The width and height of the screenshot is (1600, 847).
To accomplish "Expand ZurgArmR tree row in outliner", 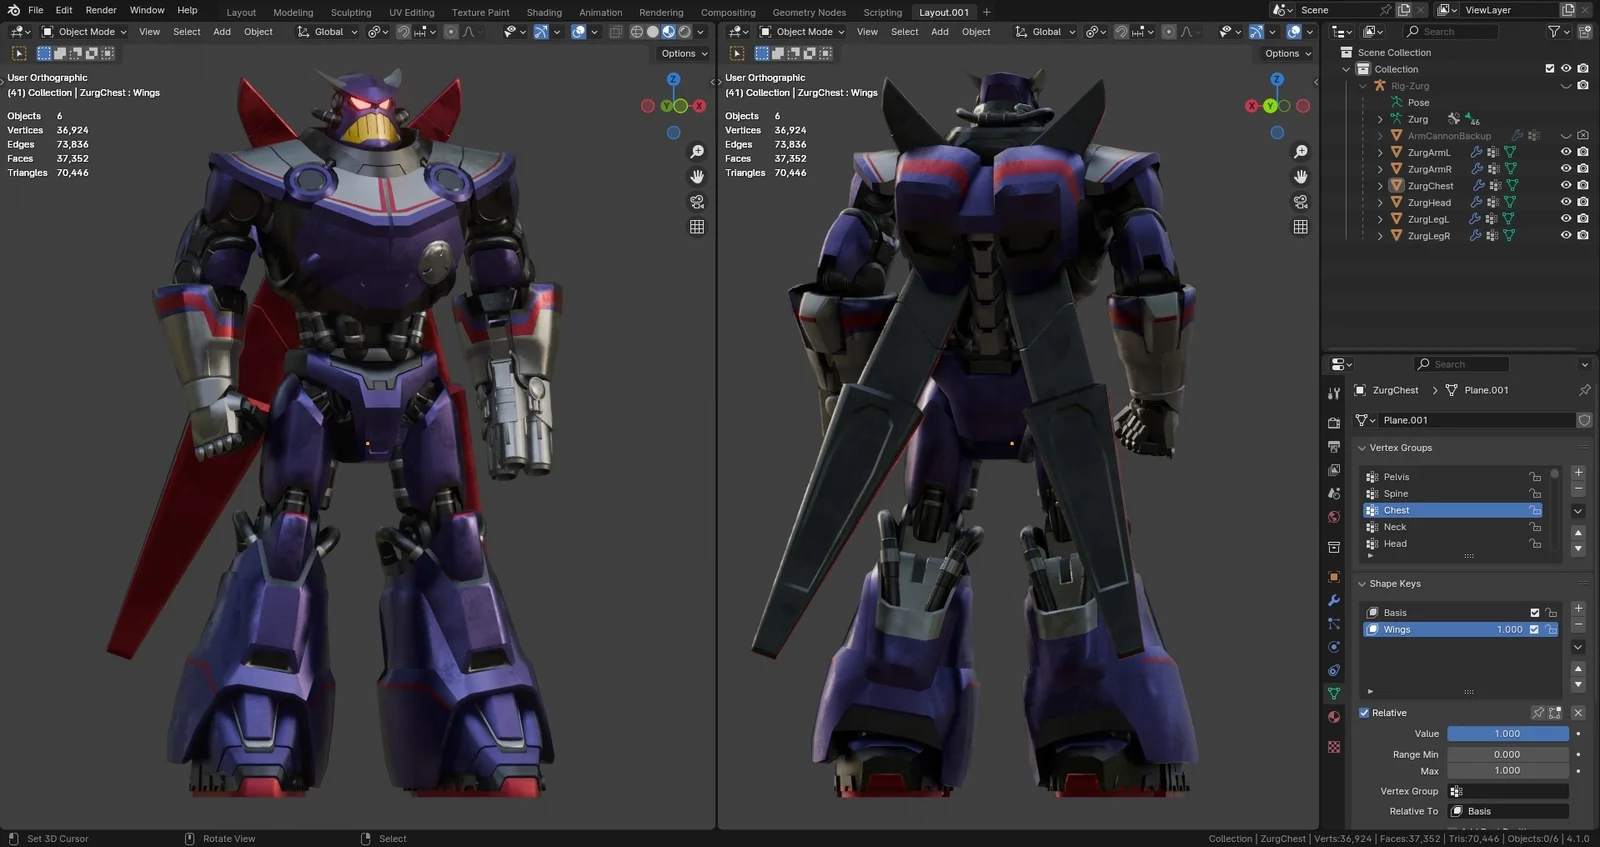I will tap(1380, 169).
